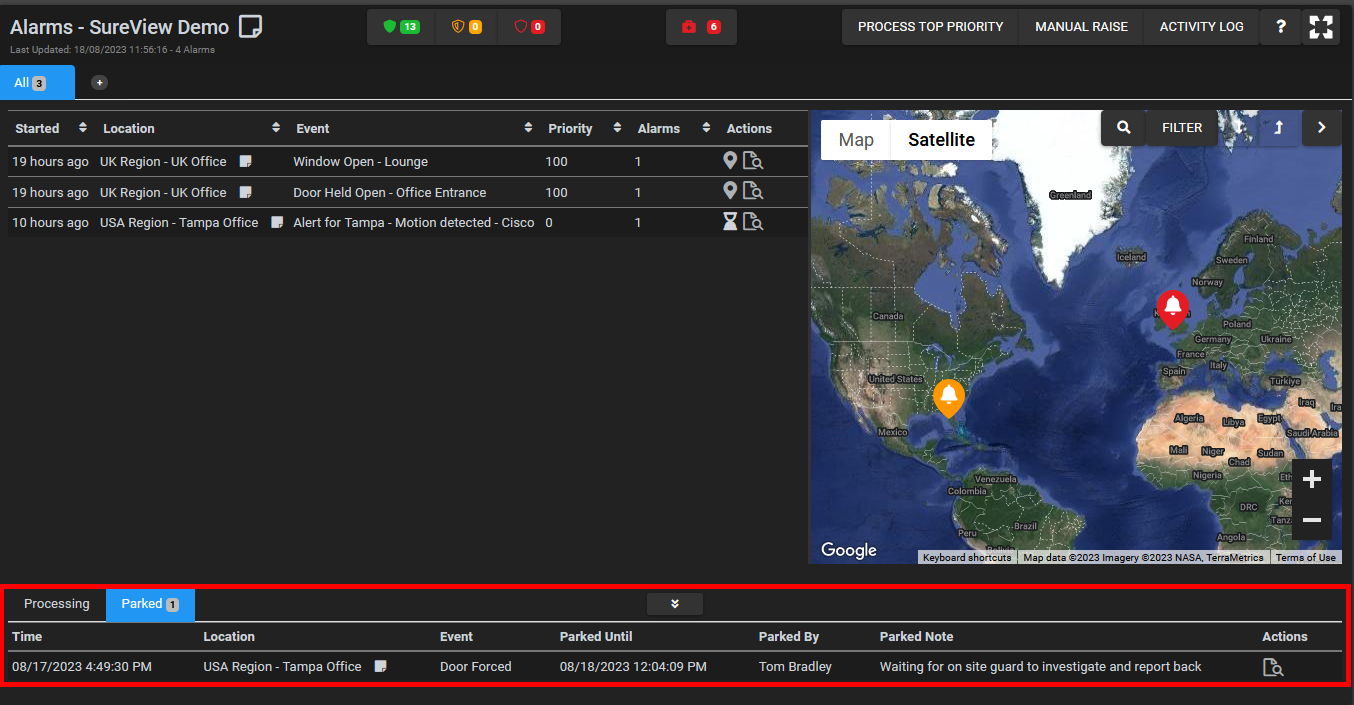Click the parked note about on site guard
The width and height of the screenshot is (1354, 705).
point(1040,667)
